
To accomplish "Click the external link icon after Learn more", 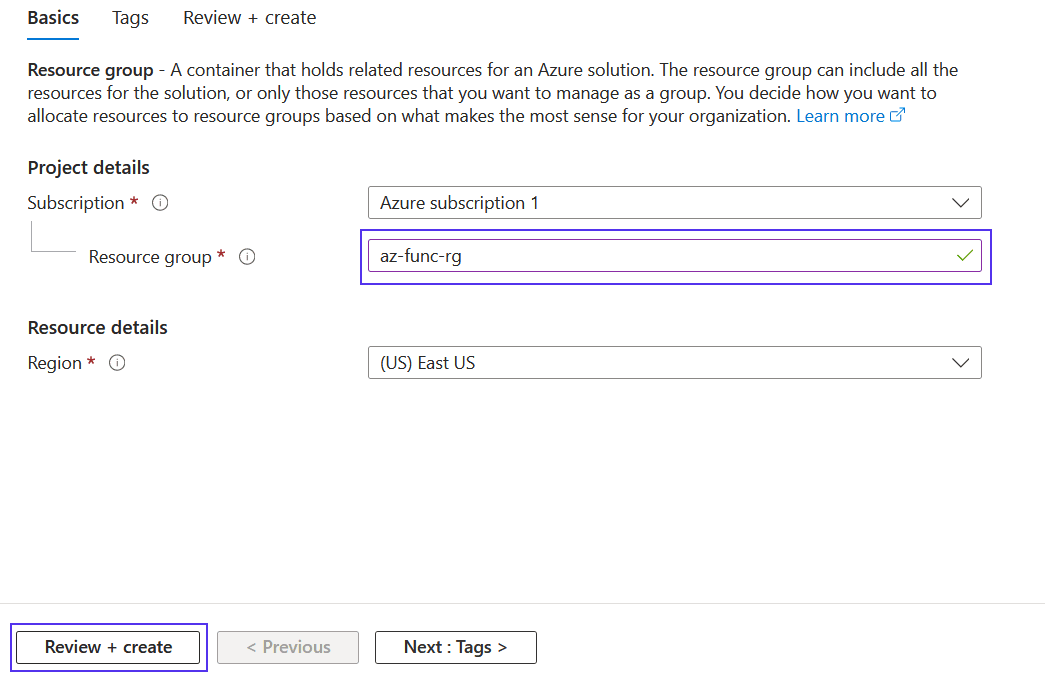I will click(897, 115).
